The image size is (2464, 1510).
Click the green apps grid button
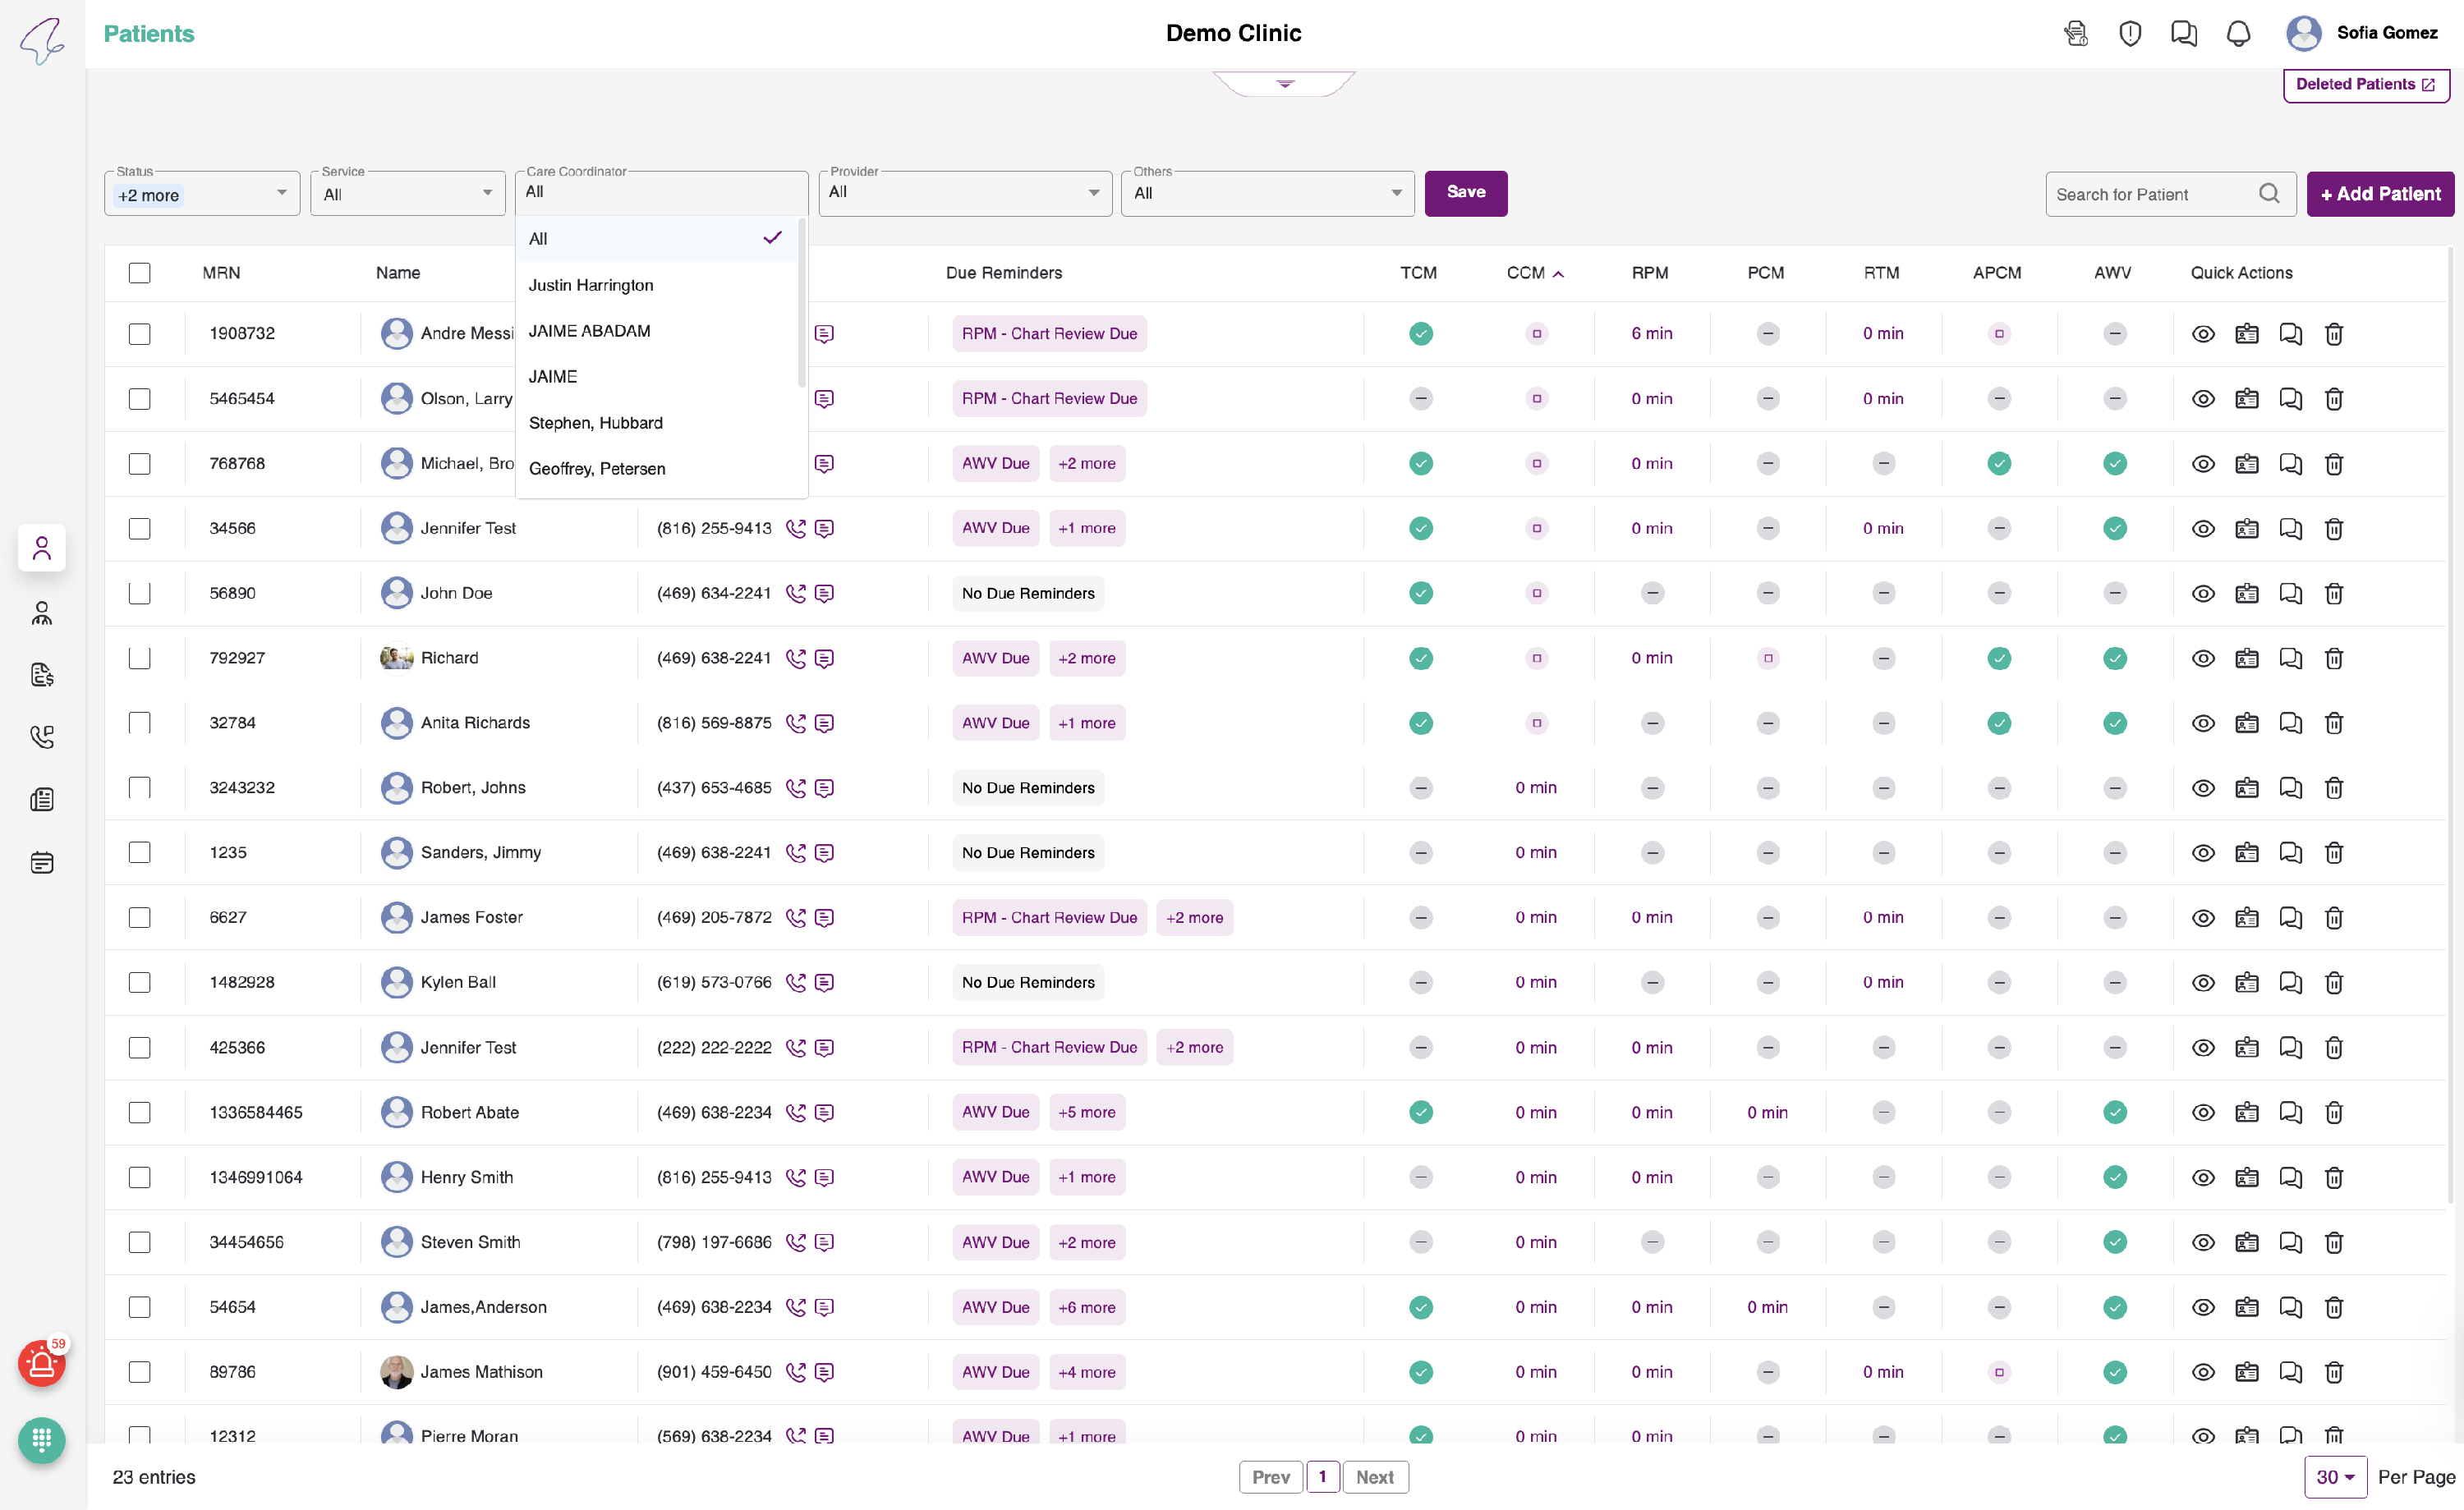(x=41, y=1440)
